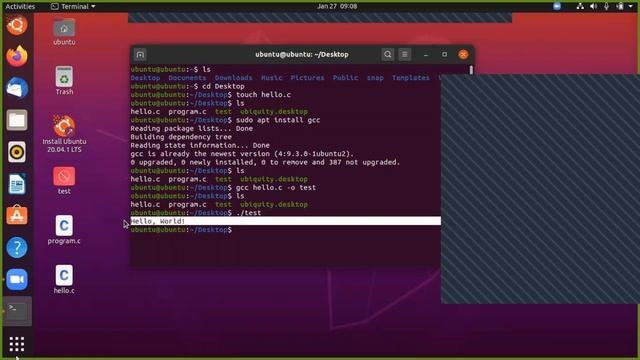Viewport: 640px width, 360px height.
Task: Click the Ubuntu installer icon atop dock
Action: tap(17, 24)
